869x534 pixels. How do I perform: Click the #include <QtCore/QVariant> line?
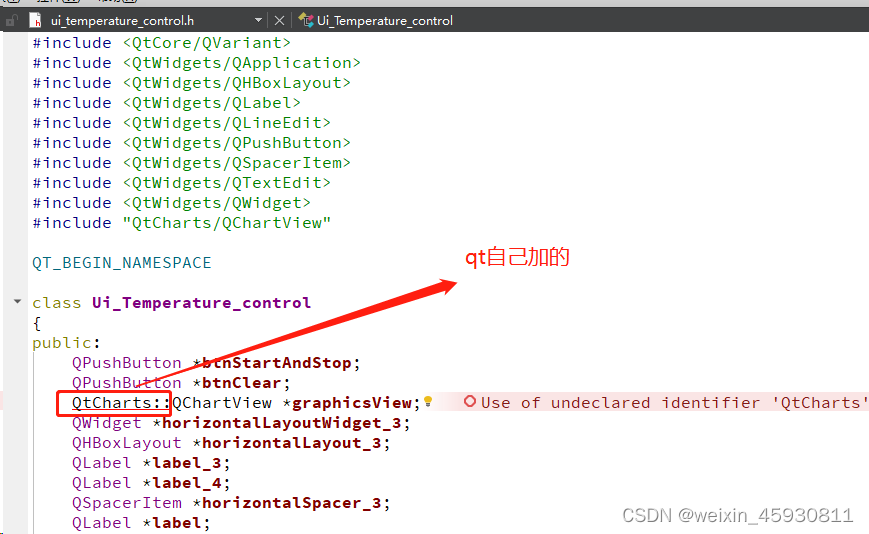coord(161,43)
